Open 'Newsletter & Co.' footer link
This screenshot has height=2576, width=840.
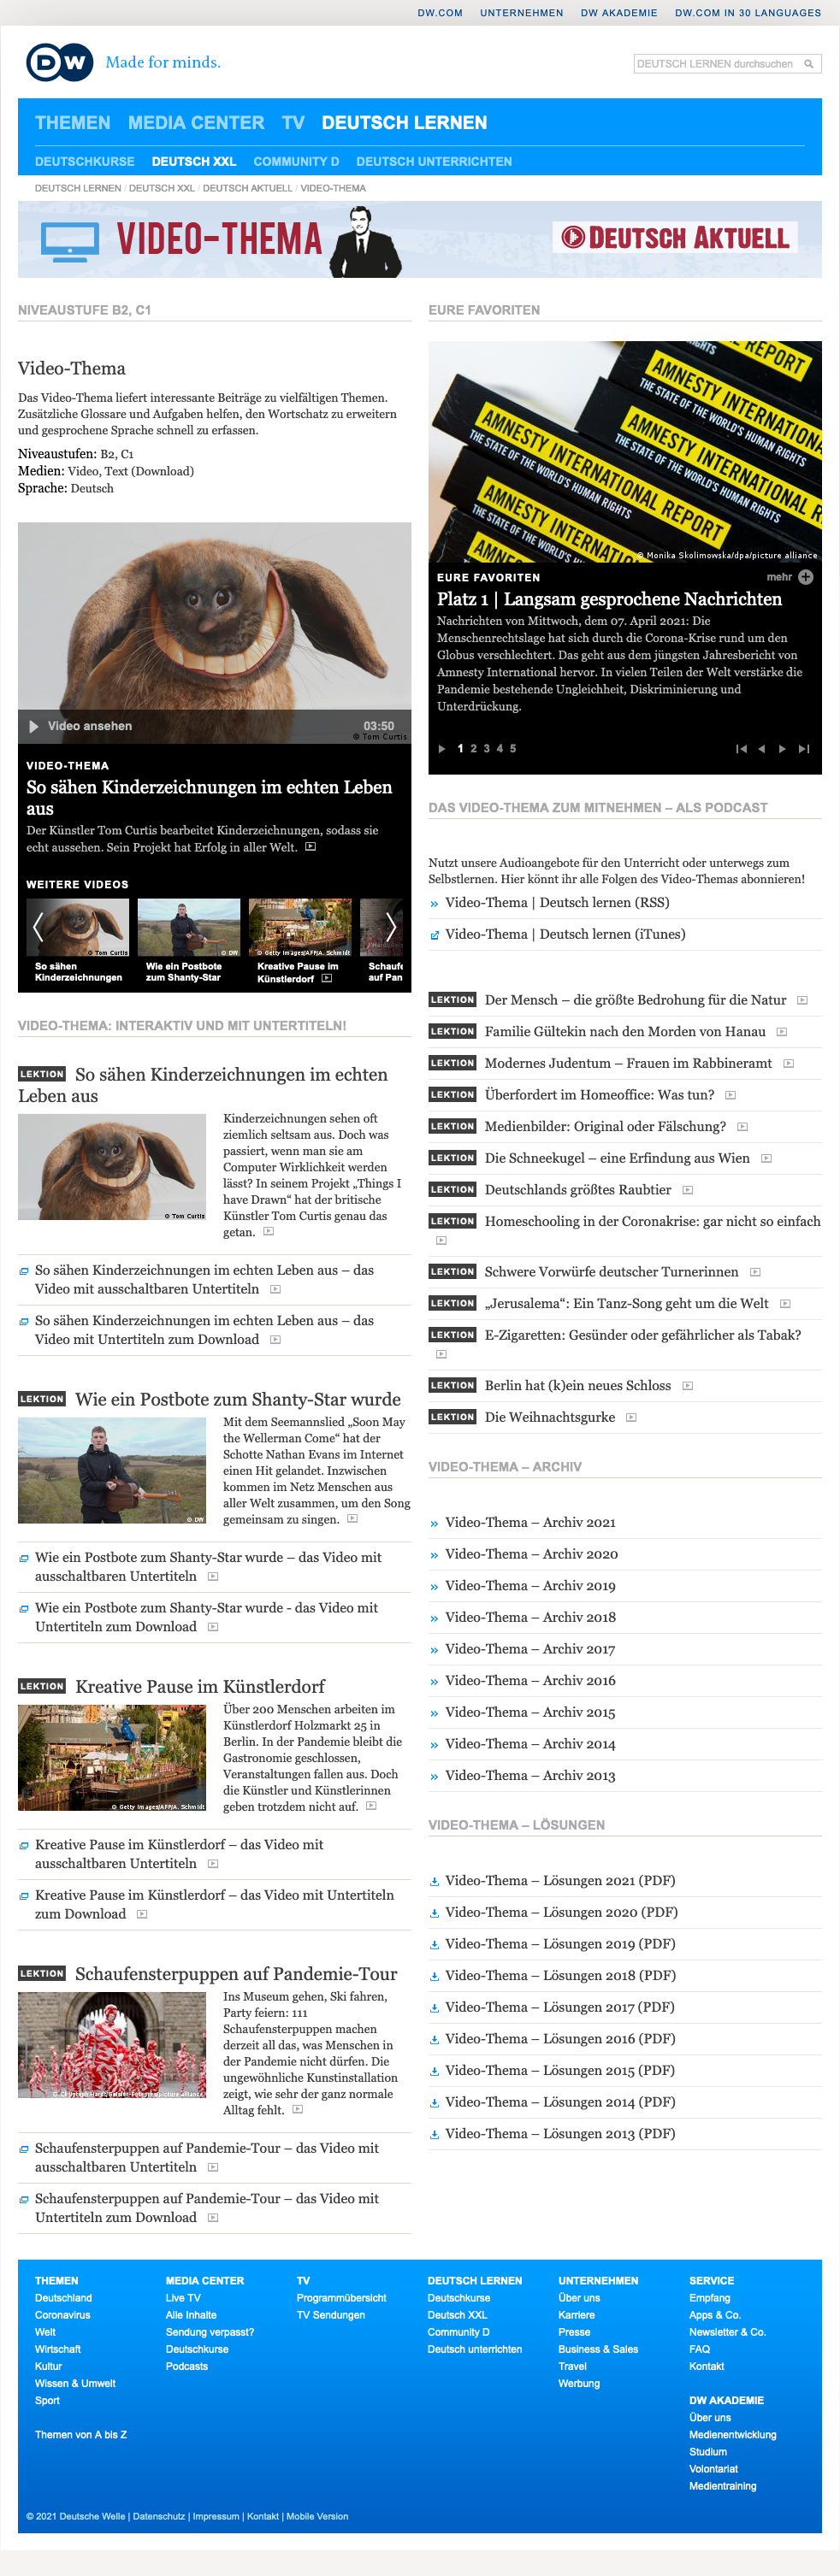click(727, 2332)
